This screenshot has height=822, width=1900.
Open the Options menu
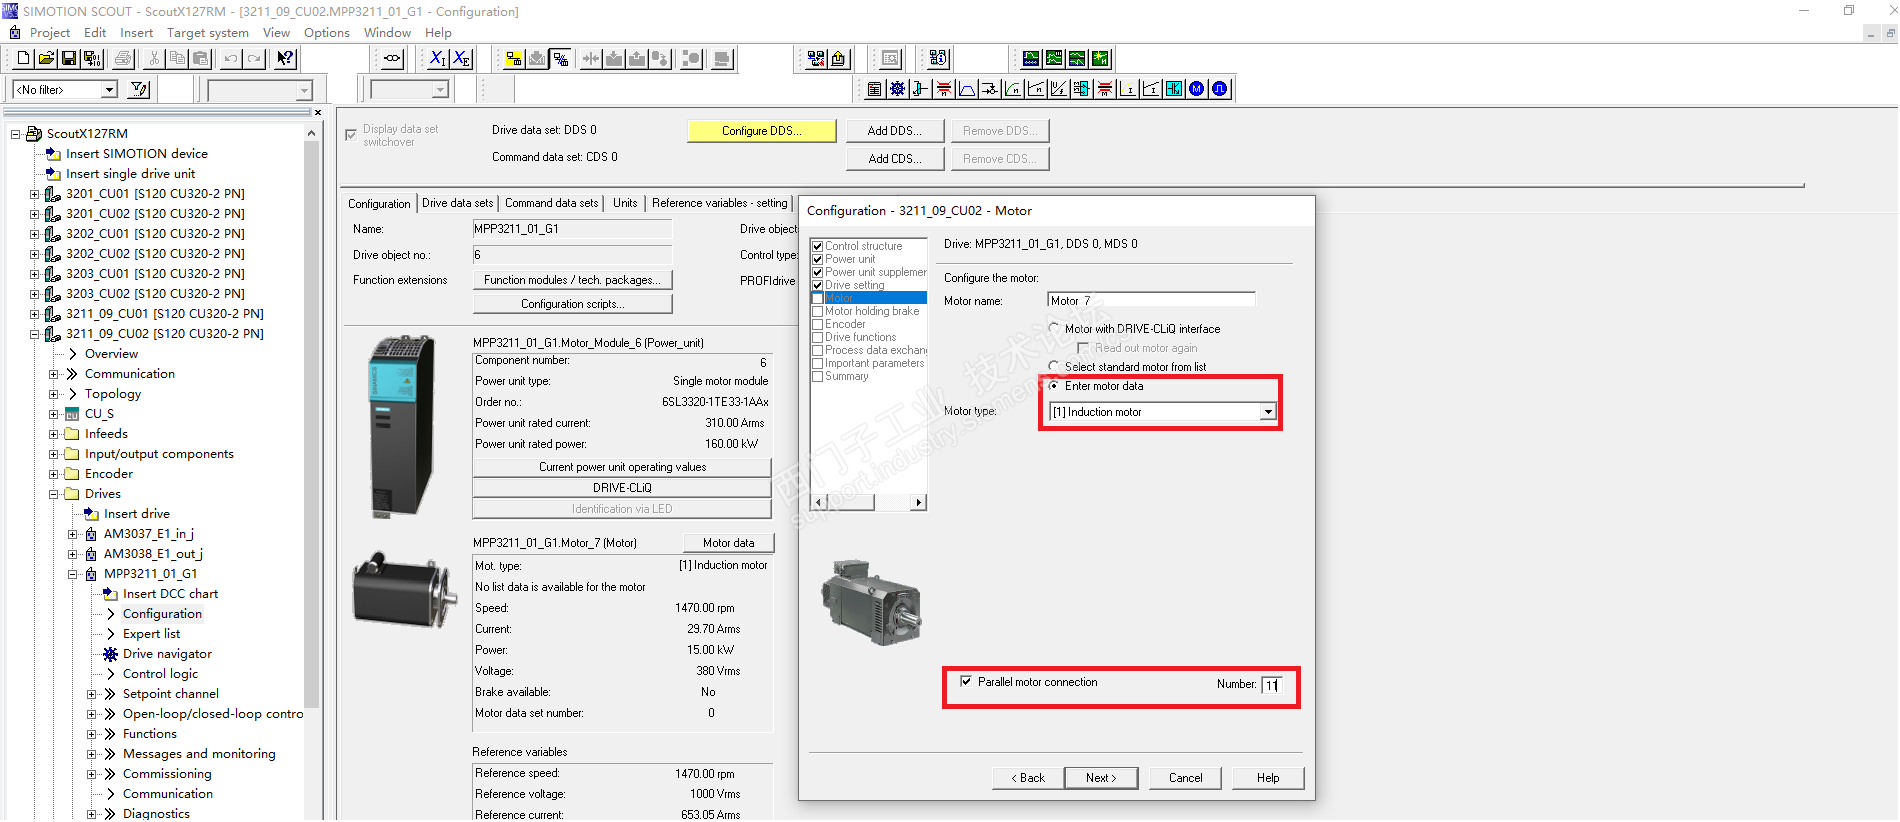click(x=327, y=33)
